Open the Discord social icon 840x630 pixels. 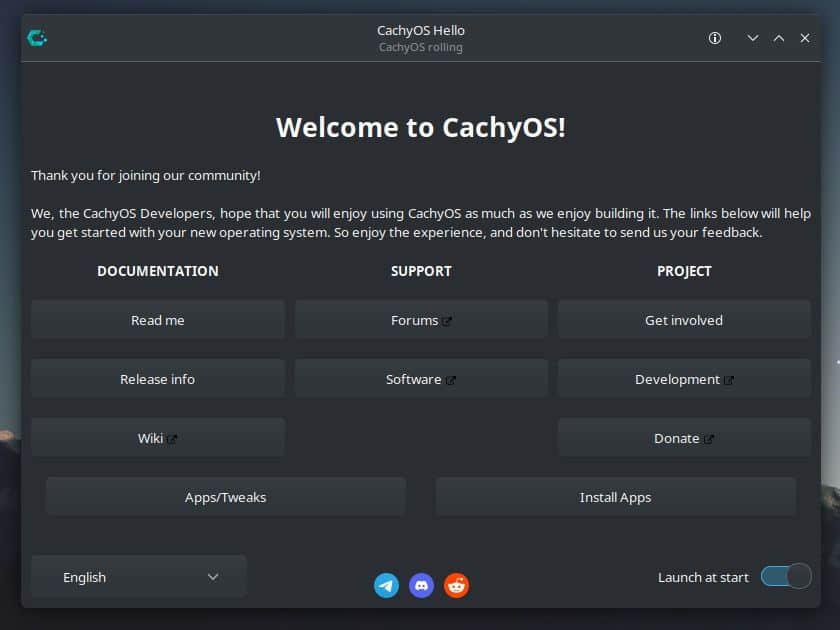pyautogui.click(x=421, y=586)
